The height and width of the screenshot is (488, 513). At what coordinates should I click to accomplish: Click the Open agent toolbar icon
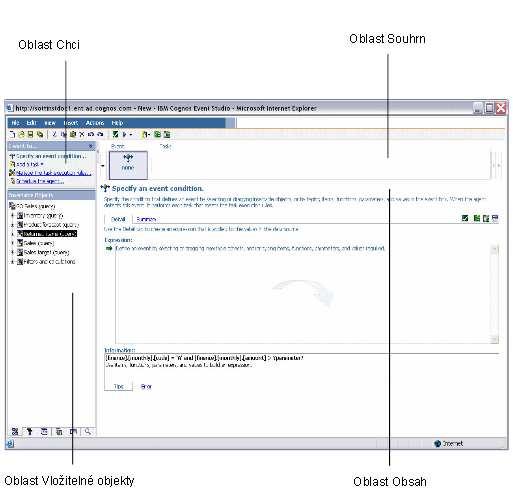coord(21,134)
